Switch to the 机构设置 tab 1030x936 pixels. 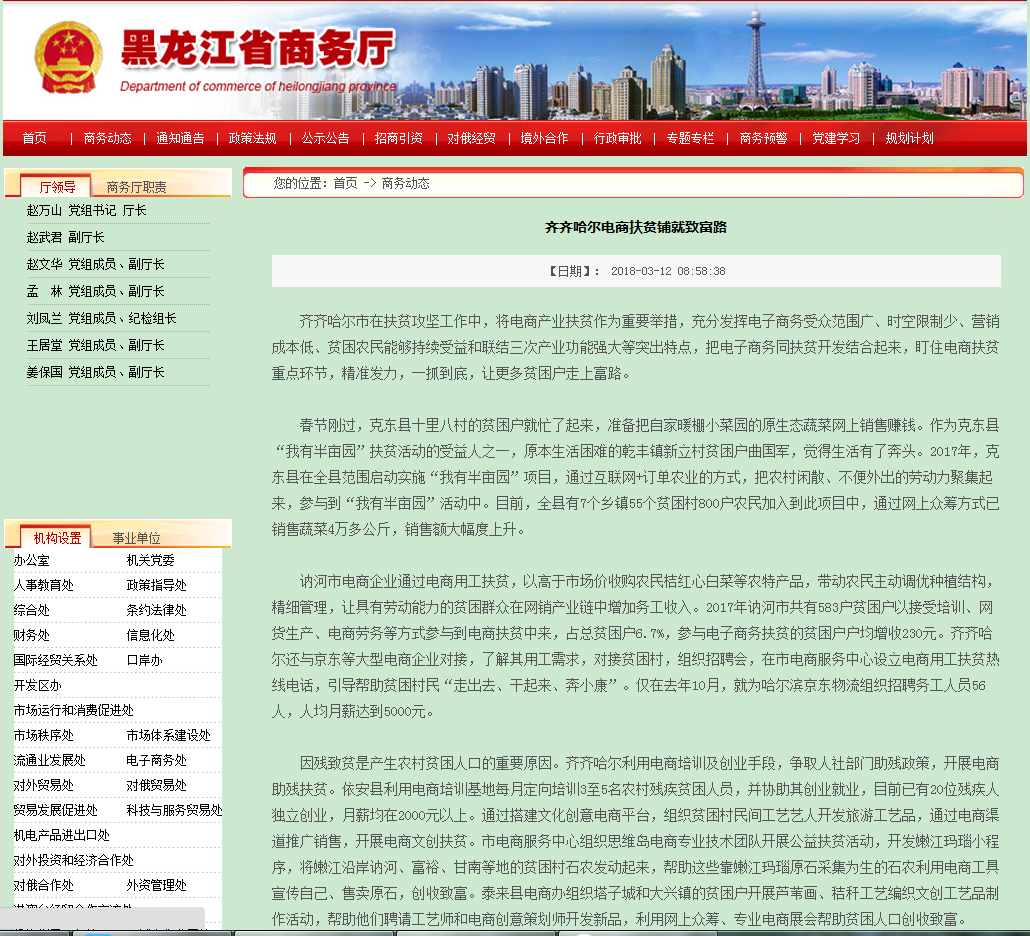point(57,538)
